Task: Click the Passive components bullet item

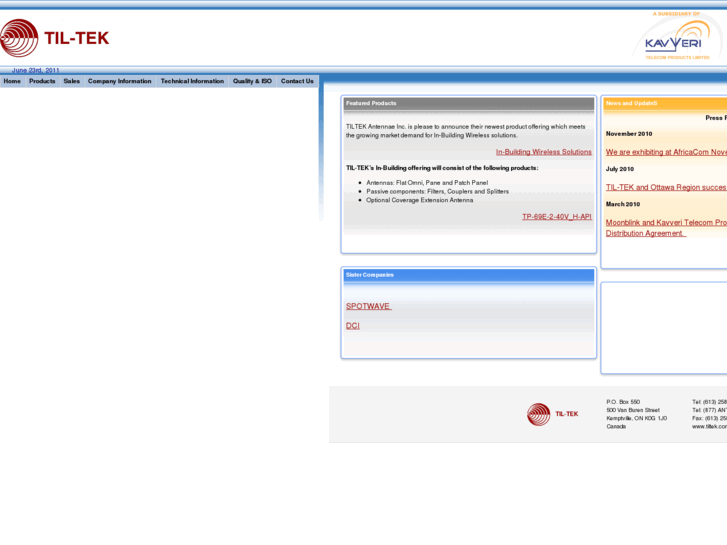Action: coord(437,192)
